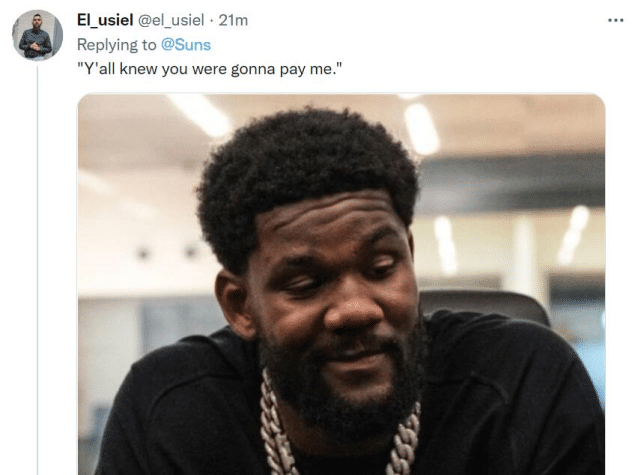
Task: Open El_usiel's profile avatar picture
Action: 37,36
